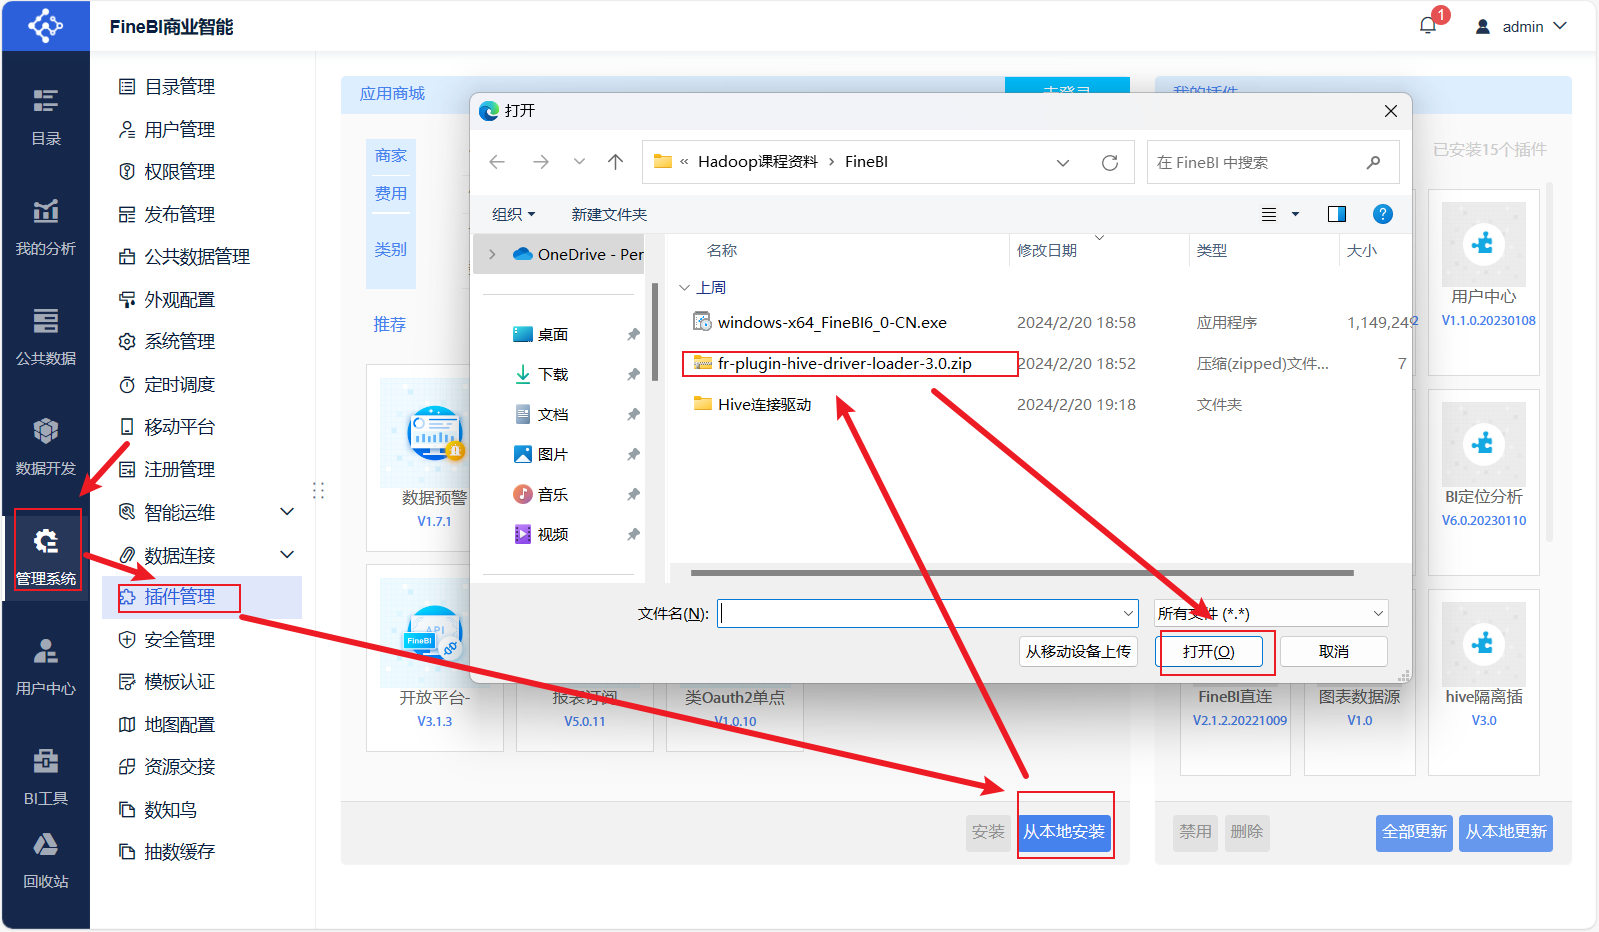Screen dimensions: 1599x932
Task: Expand the 智能运维 menu chevron
Action: pyautogui.click(x=287, y=512)
